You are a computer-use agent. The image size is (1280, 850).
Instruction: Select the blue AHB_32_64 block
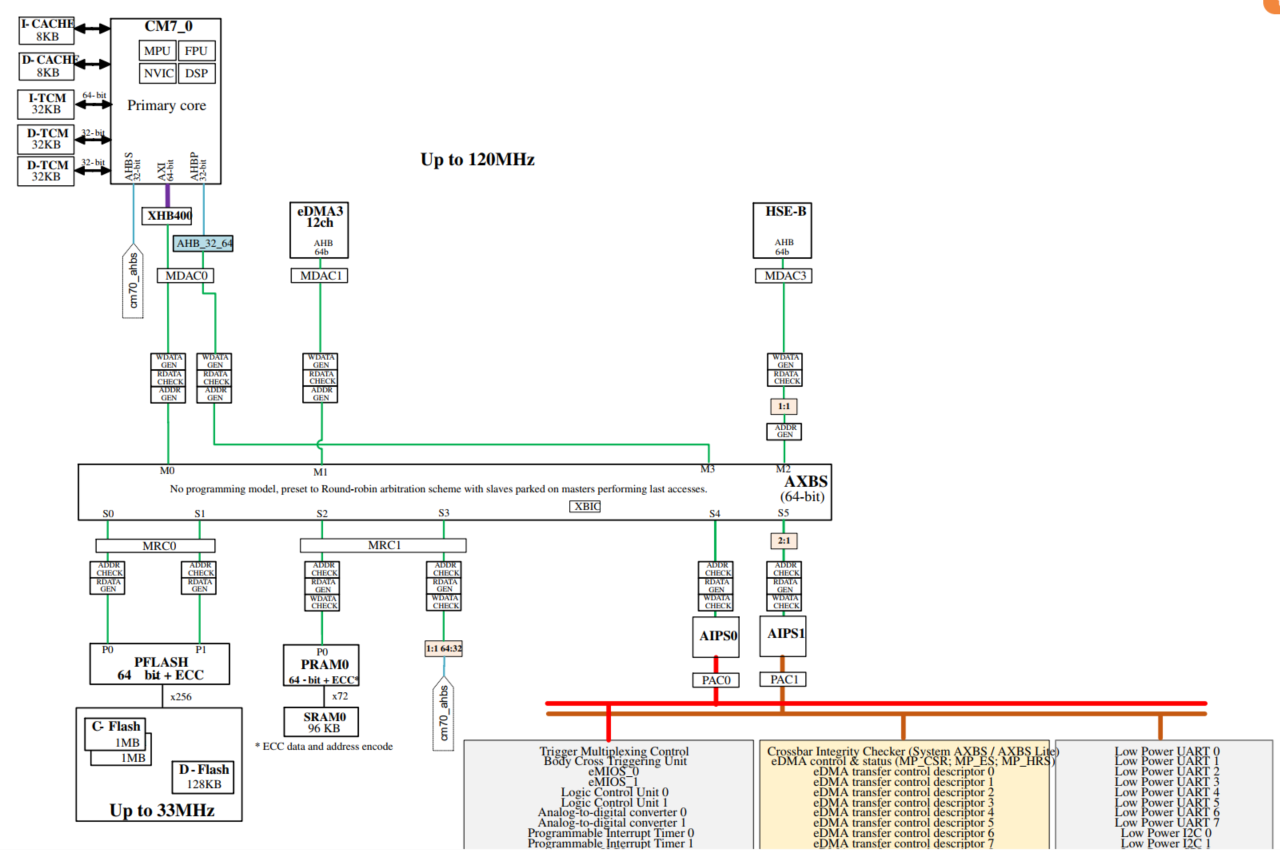click(x=204, y=243)
